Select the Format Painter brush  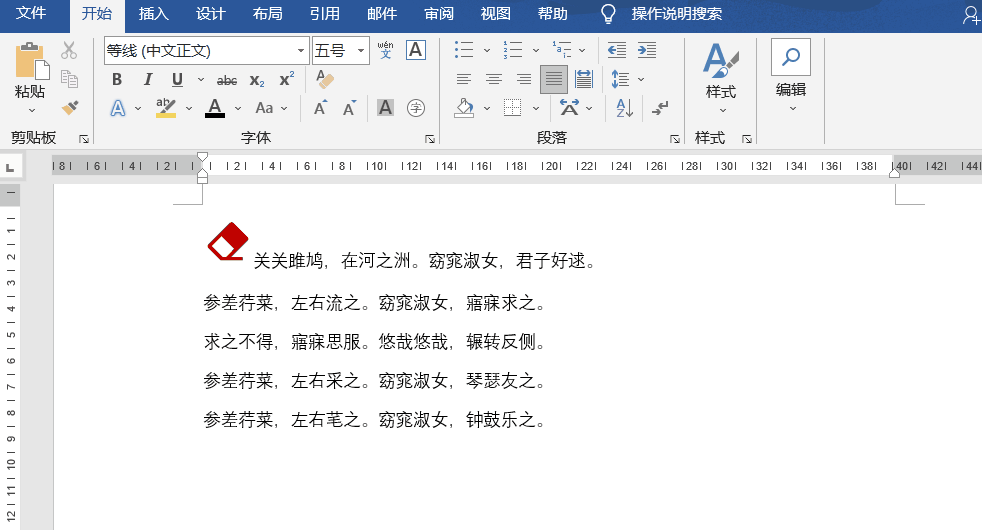tap(70, 108)
